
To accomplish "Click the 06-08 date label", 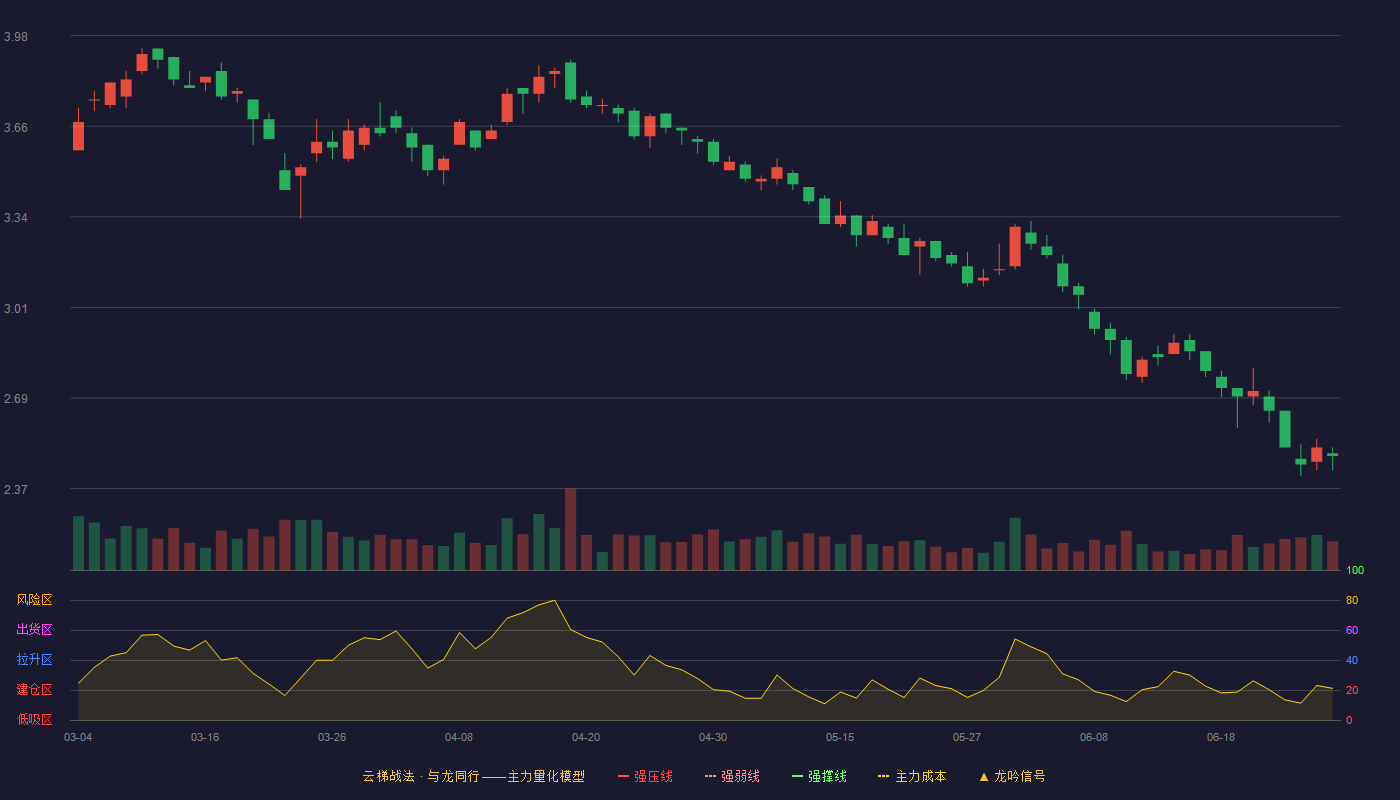I will [1094, 737].
